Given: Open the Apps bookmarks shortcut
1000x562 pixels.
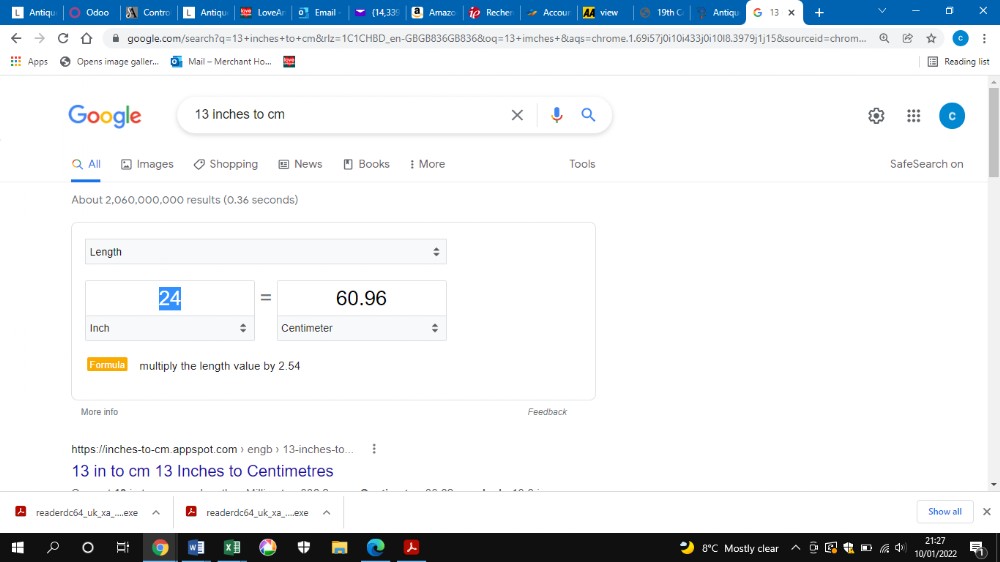Looking at the screenshot, I should (29, 62).
